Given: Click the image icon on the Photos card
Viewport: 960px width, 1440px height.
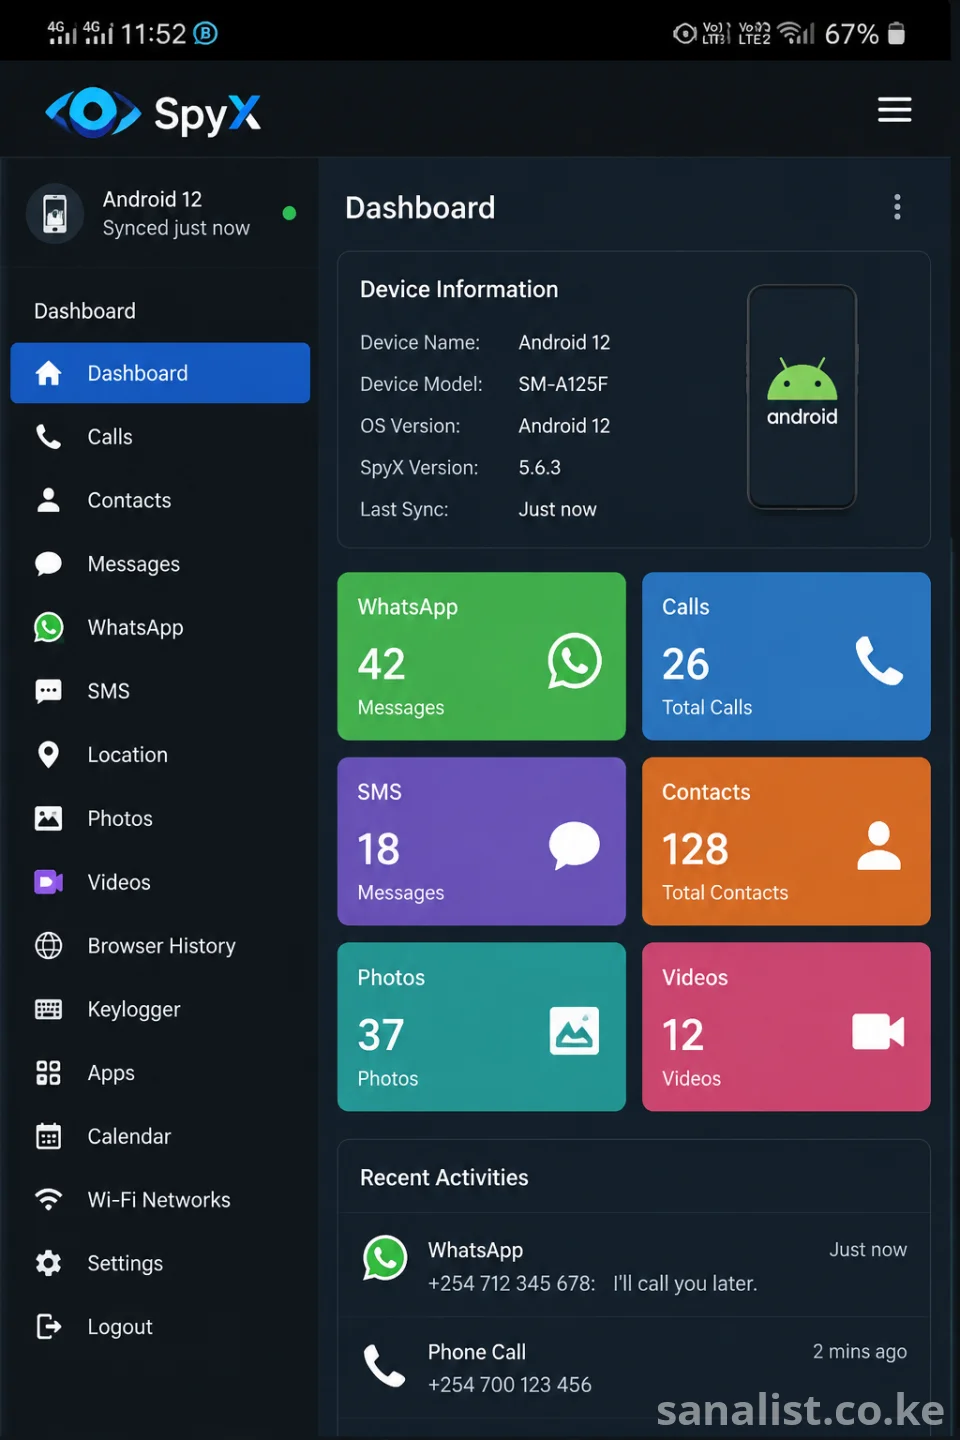Looking at the screenshot, I should (x=574, y=1031).
